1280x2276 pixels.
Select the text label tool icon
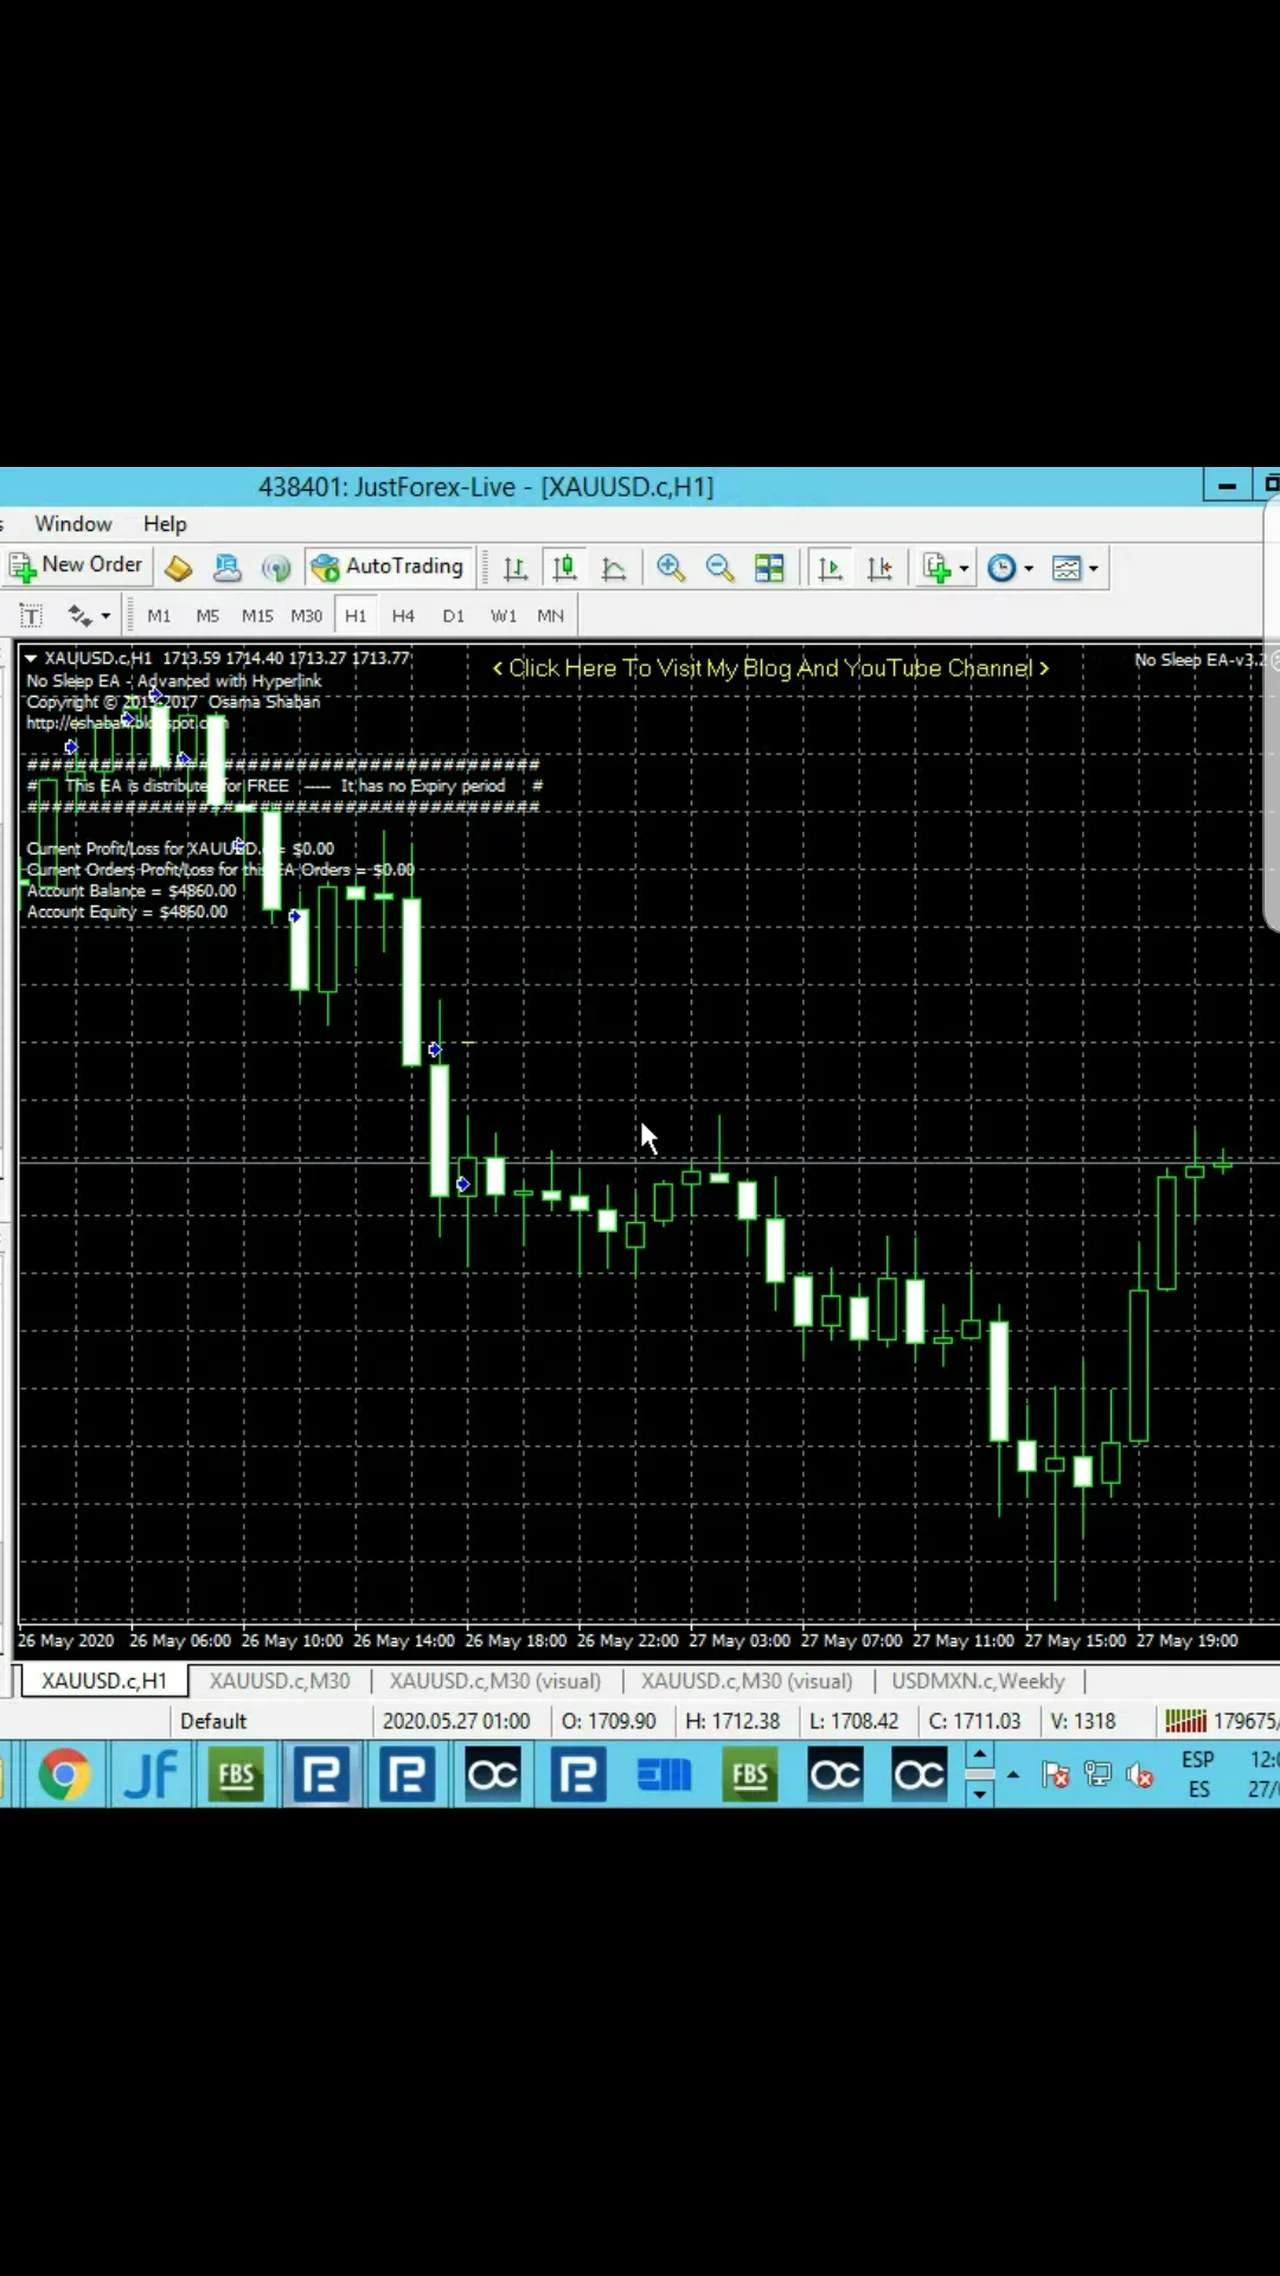tap(31, 616)
